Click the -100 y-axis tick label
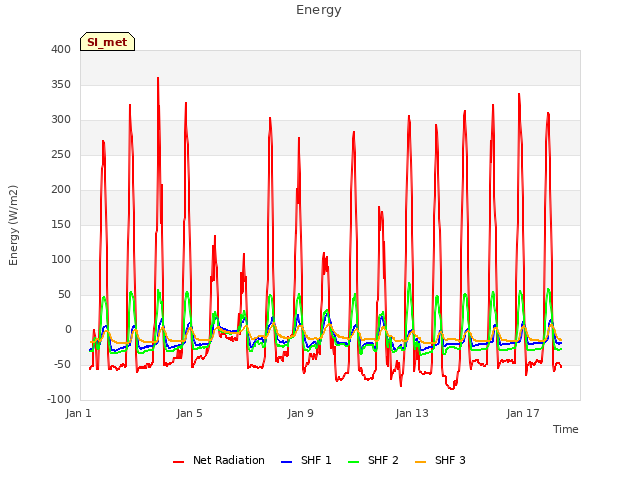The width and height of the screenshot is (640, 480). [59, 400]
